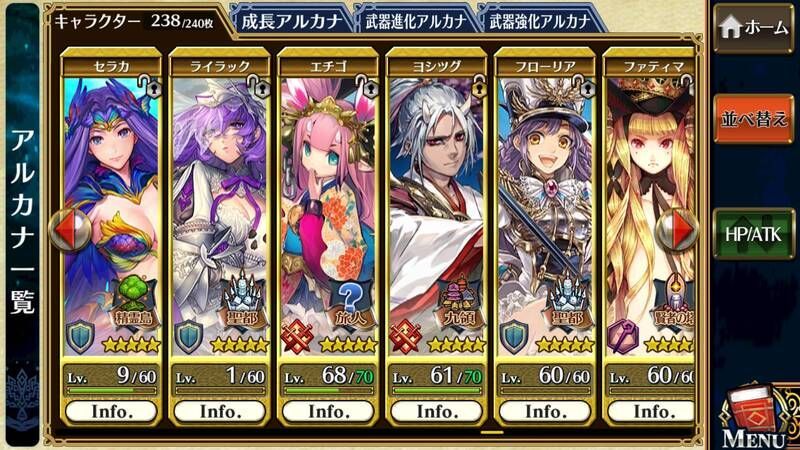Click the 旅人 question mark icon on エチゴ

[x=352, y=303]
